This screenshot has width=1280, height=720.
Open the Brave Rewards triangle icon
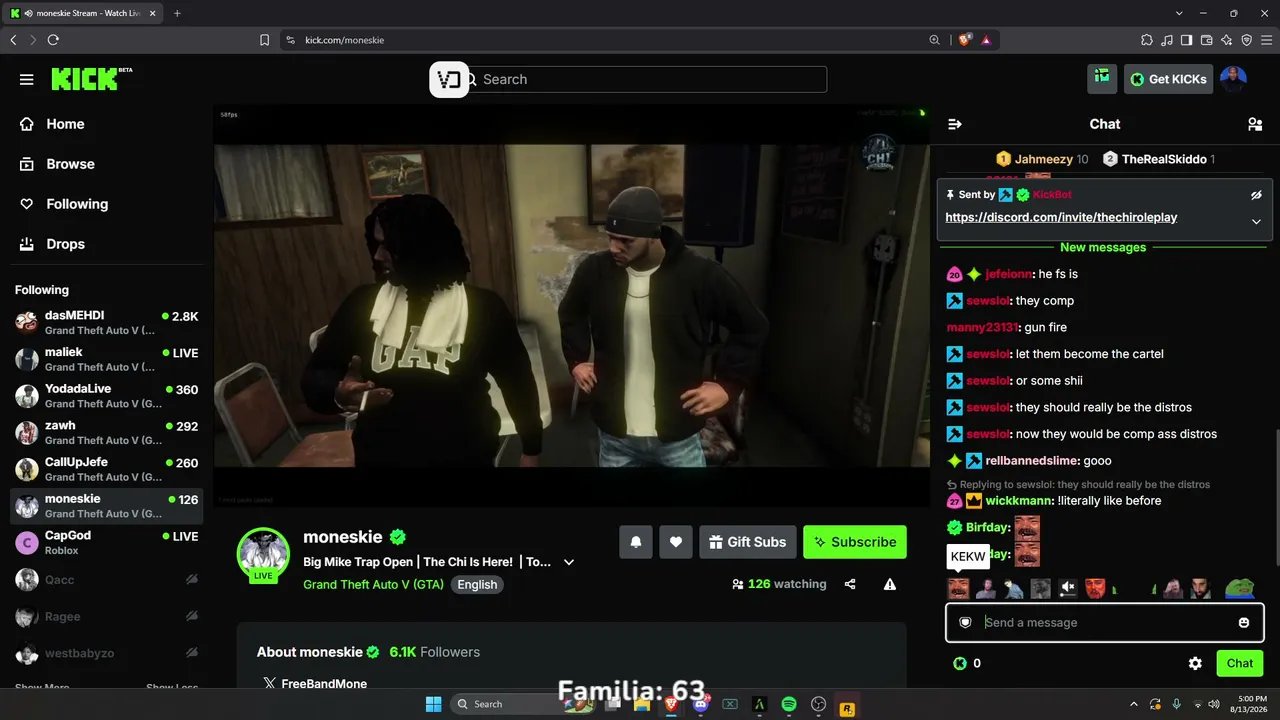coord(986,40)
